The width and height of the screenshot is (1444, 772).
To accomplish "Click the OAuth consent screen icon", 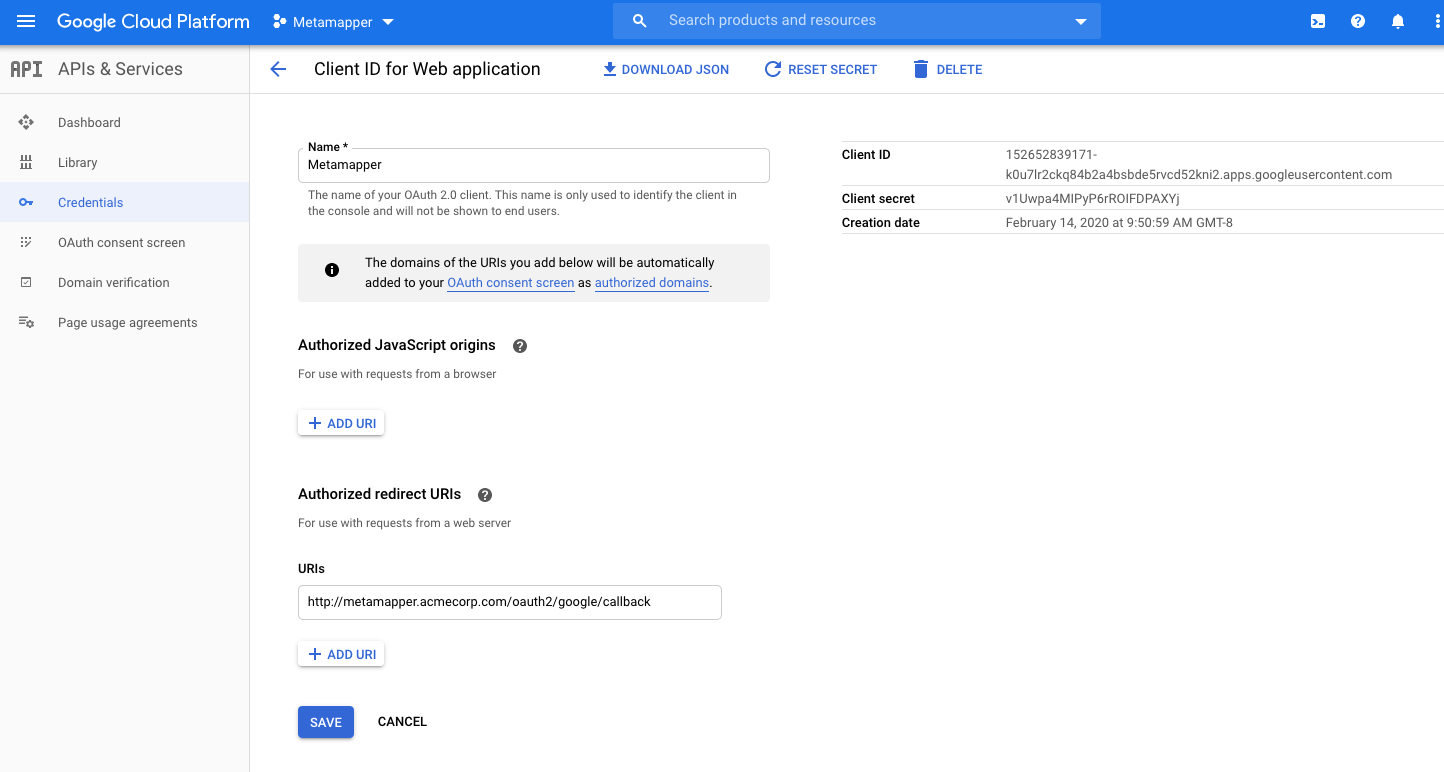I will pos(26,242).
